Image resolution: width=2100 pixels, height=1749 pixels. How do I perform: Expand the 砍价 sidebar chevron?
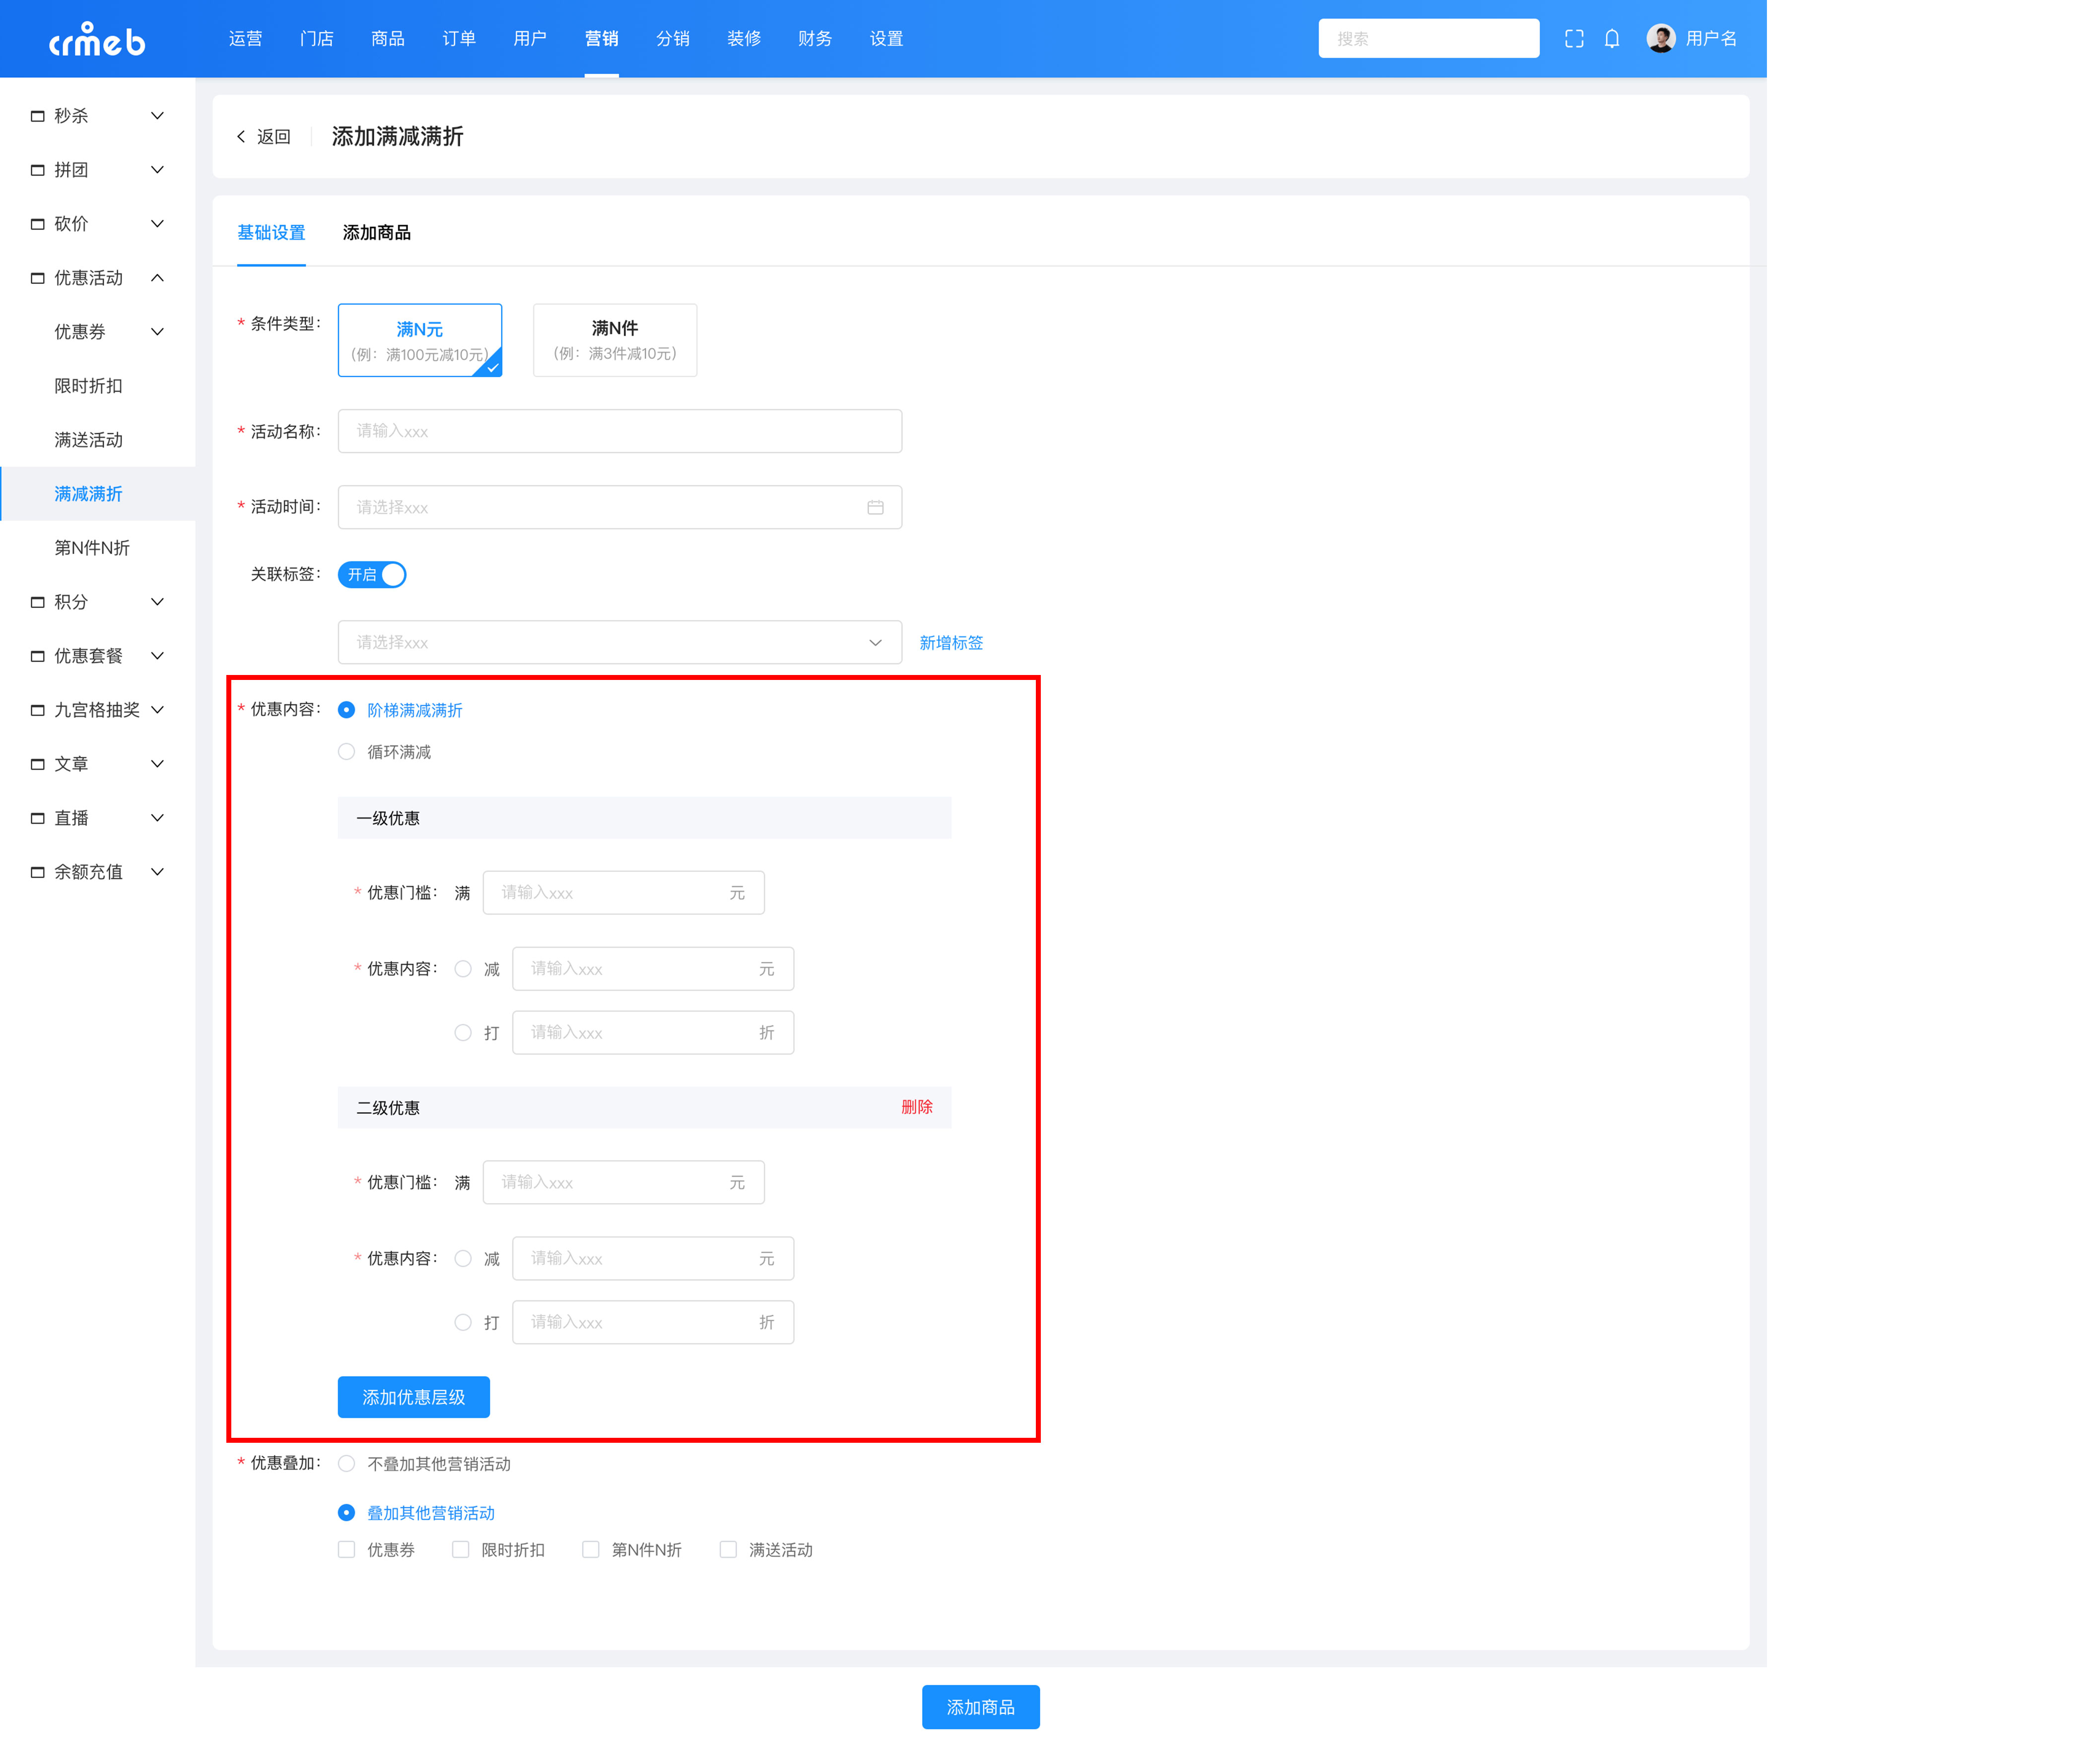[157, 224]
